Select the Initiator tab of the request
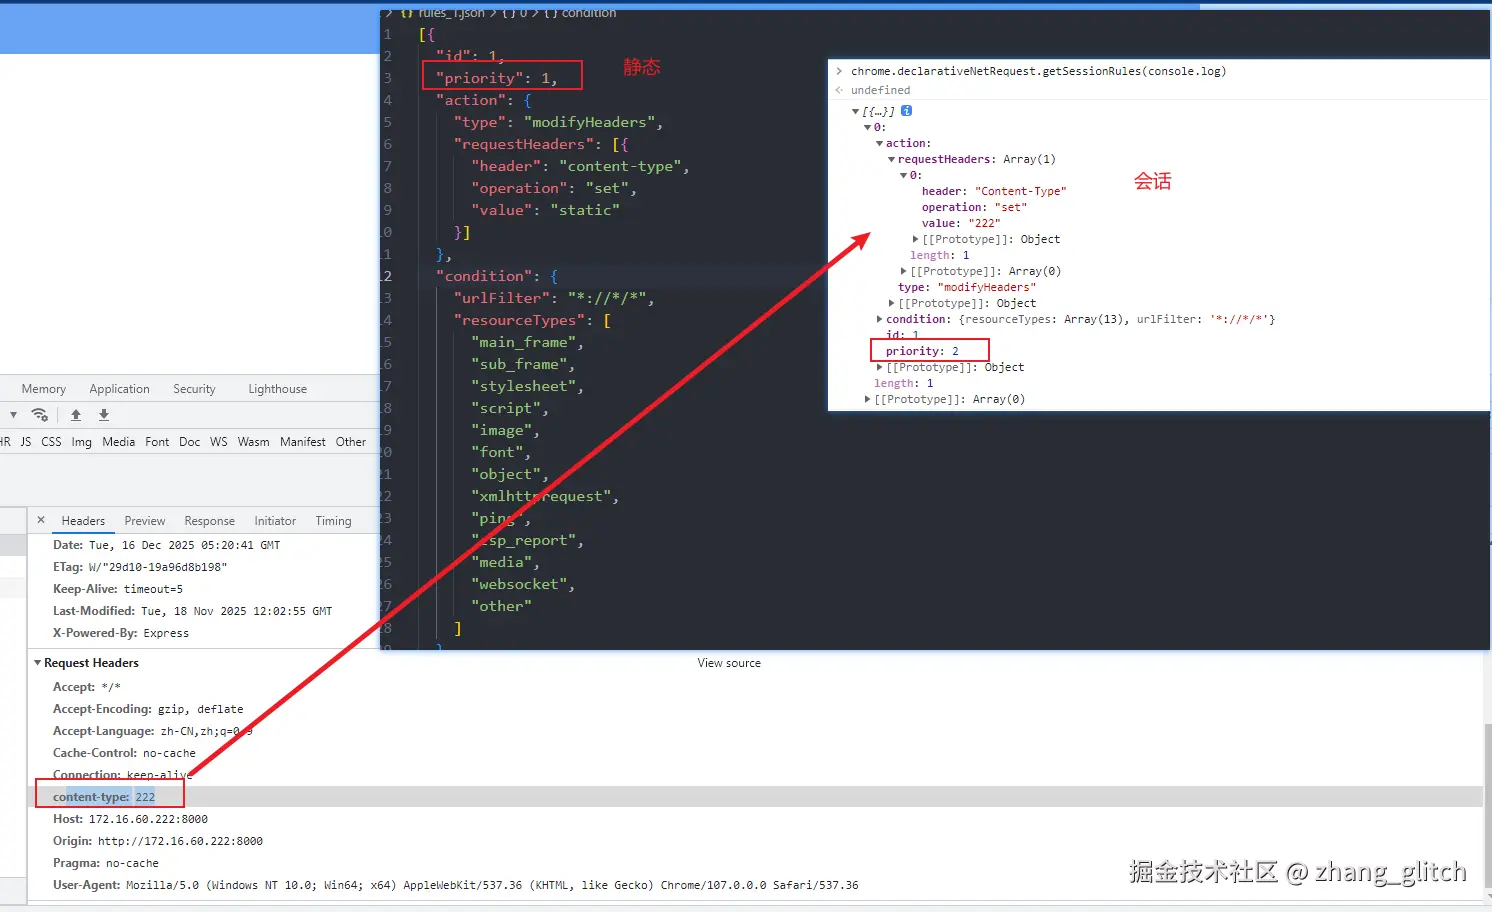This screenshot has width=1492, height=912. click(275, 521)
